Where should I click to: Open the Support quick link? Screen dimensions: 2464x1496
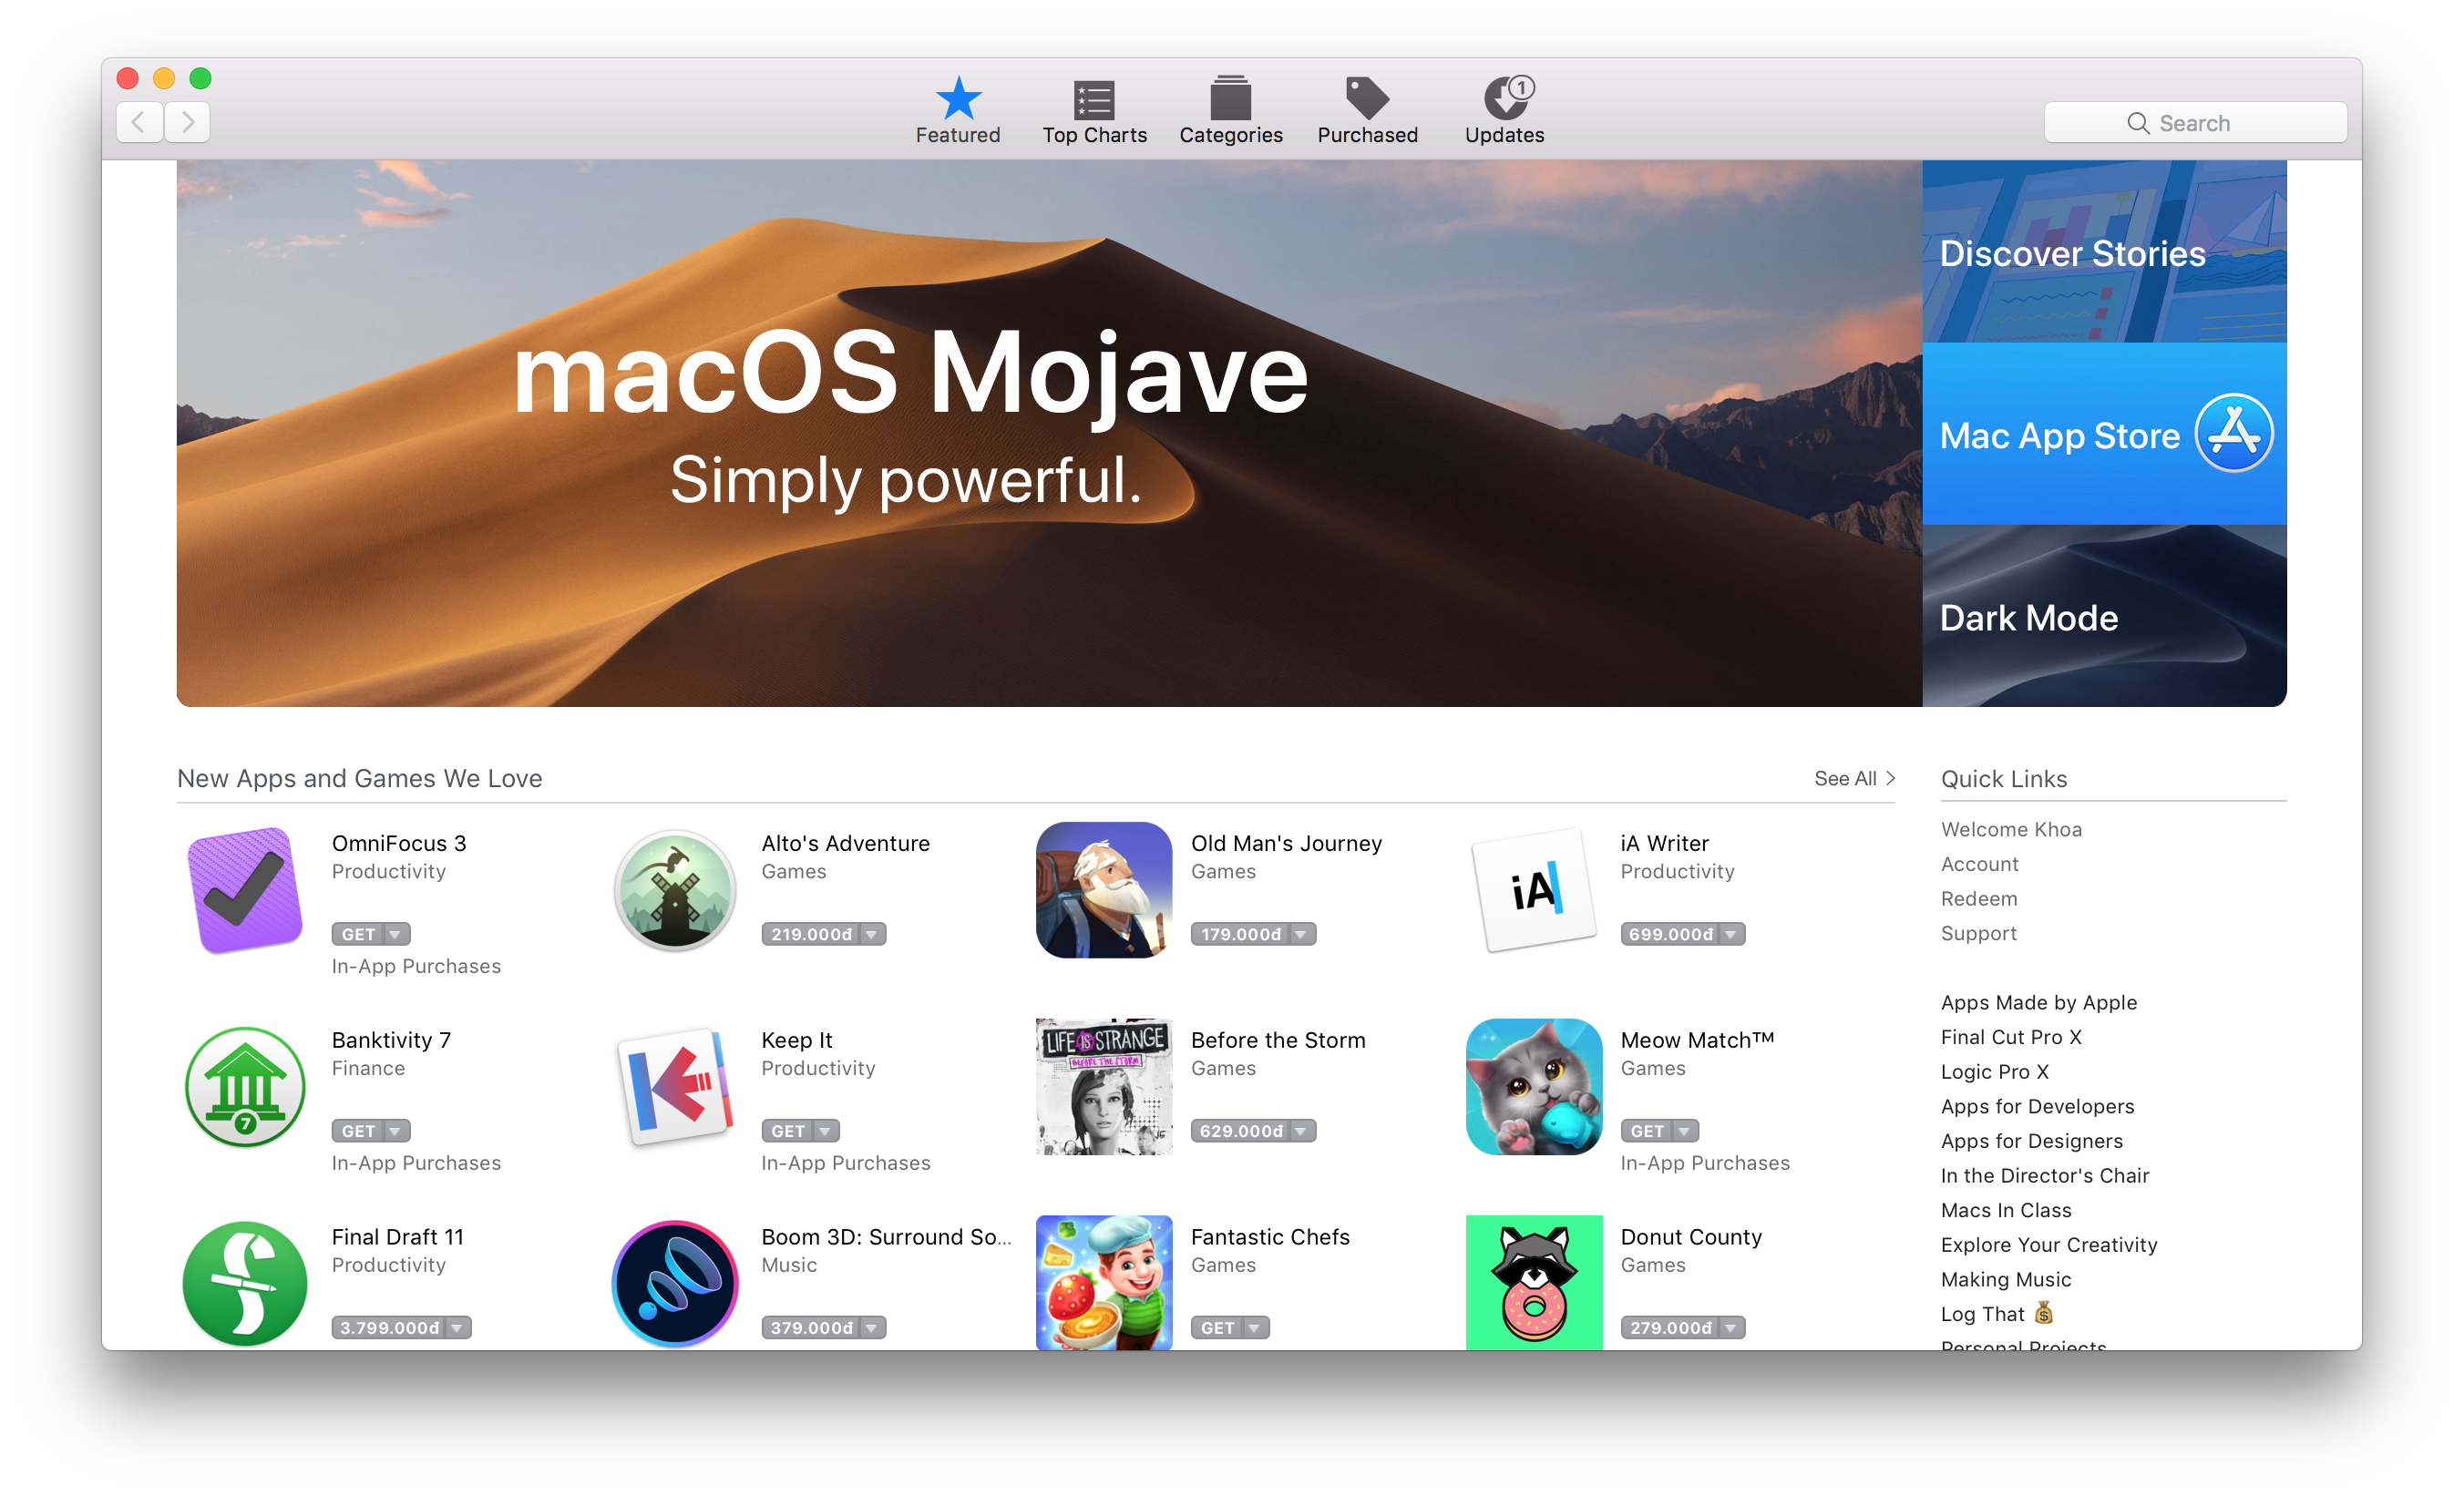1978,933
